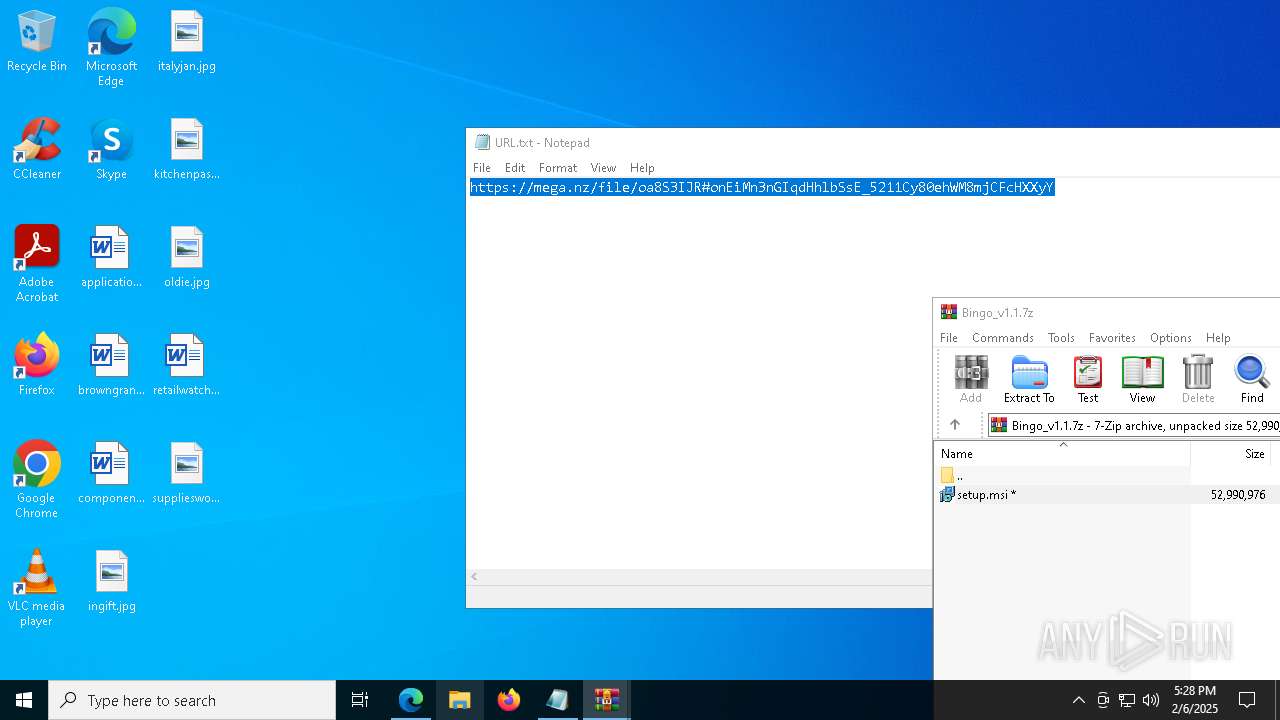Open the notification center
Viewport: 1280px width, 720px height.
[x=1247, y=700]
